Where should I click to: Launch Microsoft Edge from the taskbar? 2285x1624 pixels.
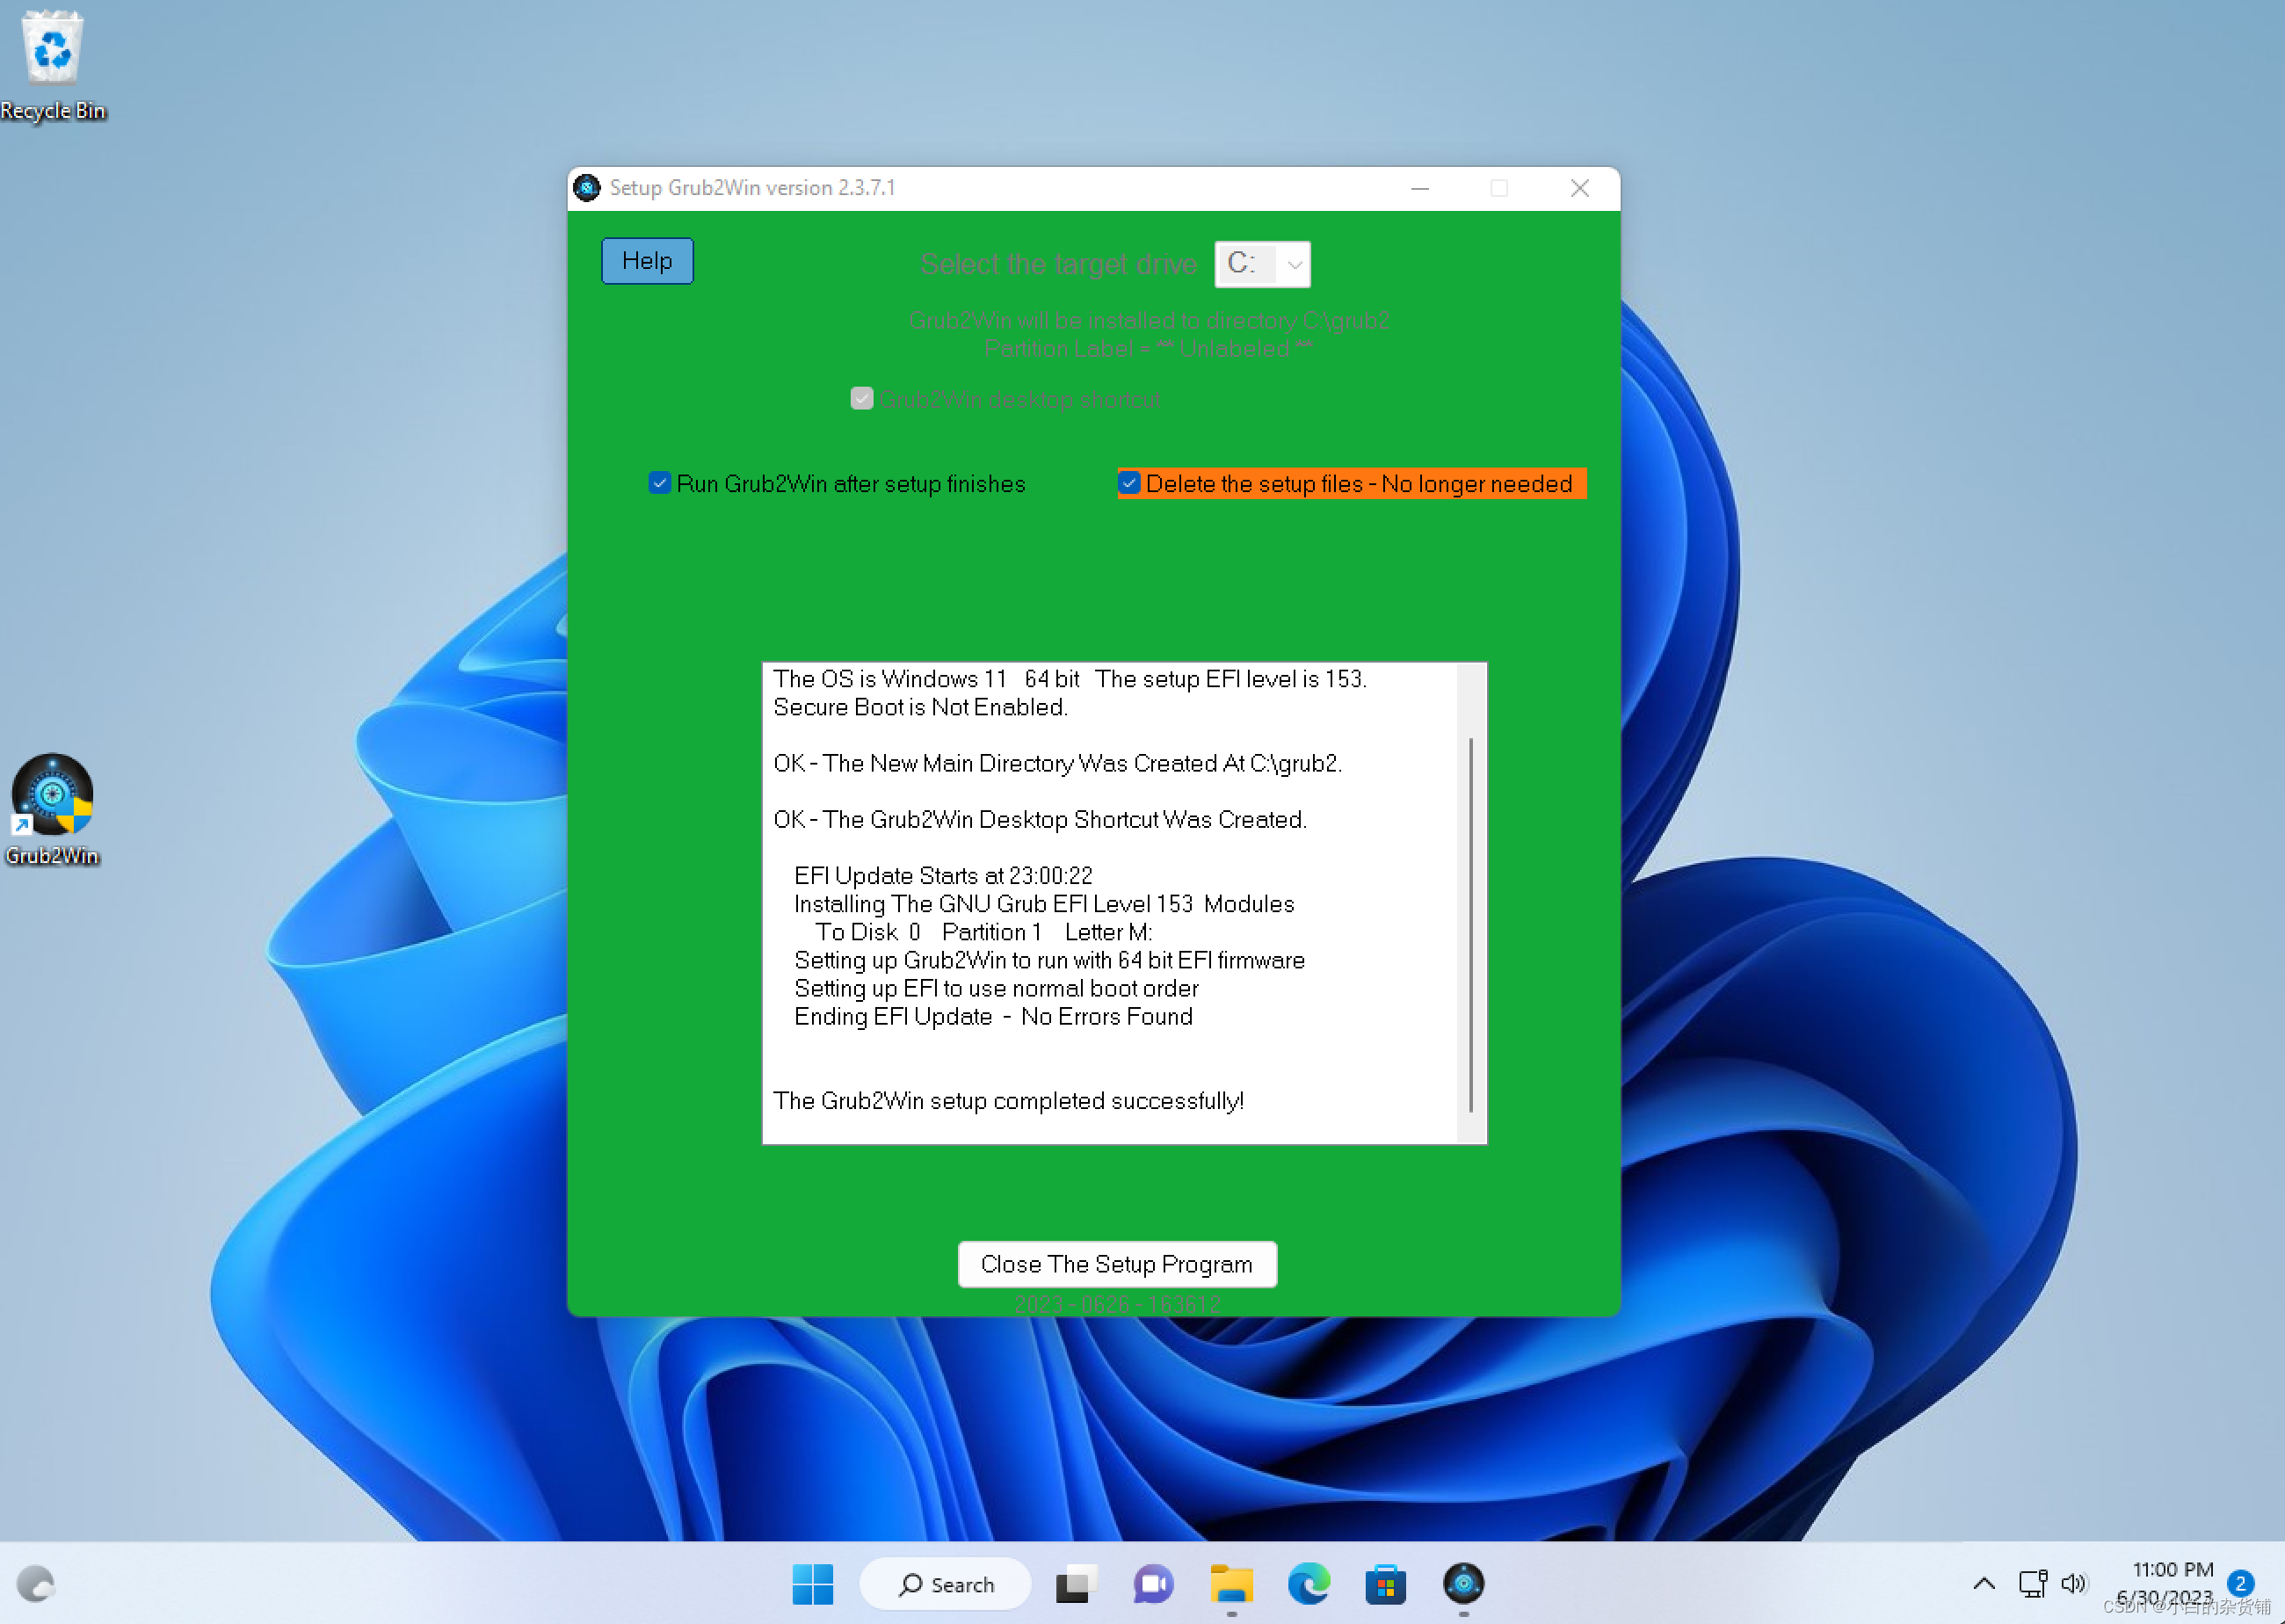(1308, 1584)
